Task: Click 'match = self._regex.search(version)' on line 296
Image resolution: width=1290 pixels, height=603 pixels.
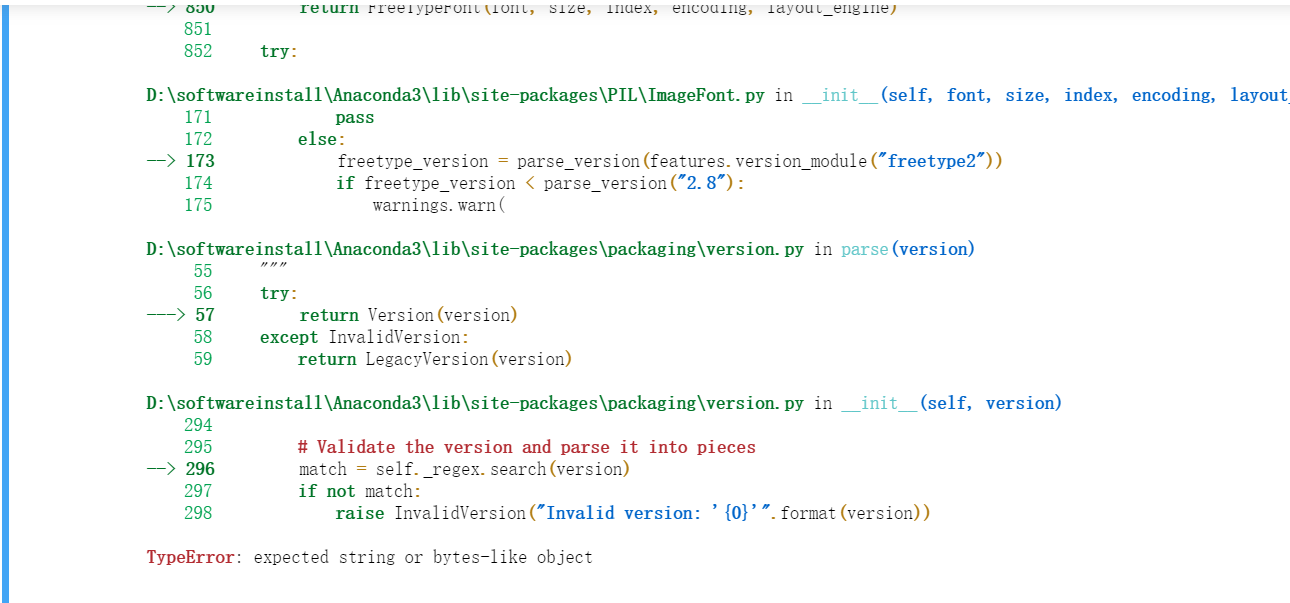Action: [x=465, y=469]
